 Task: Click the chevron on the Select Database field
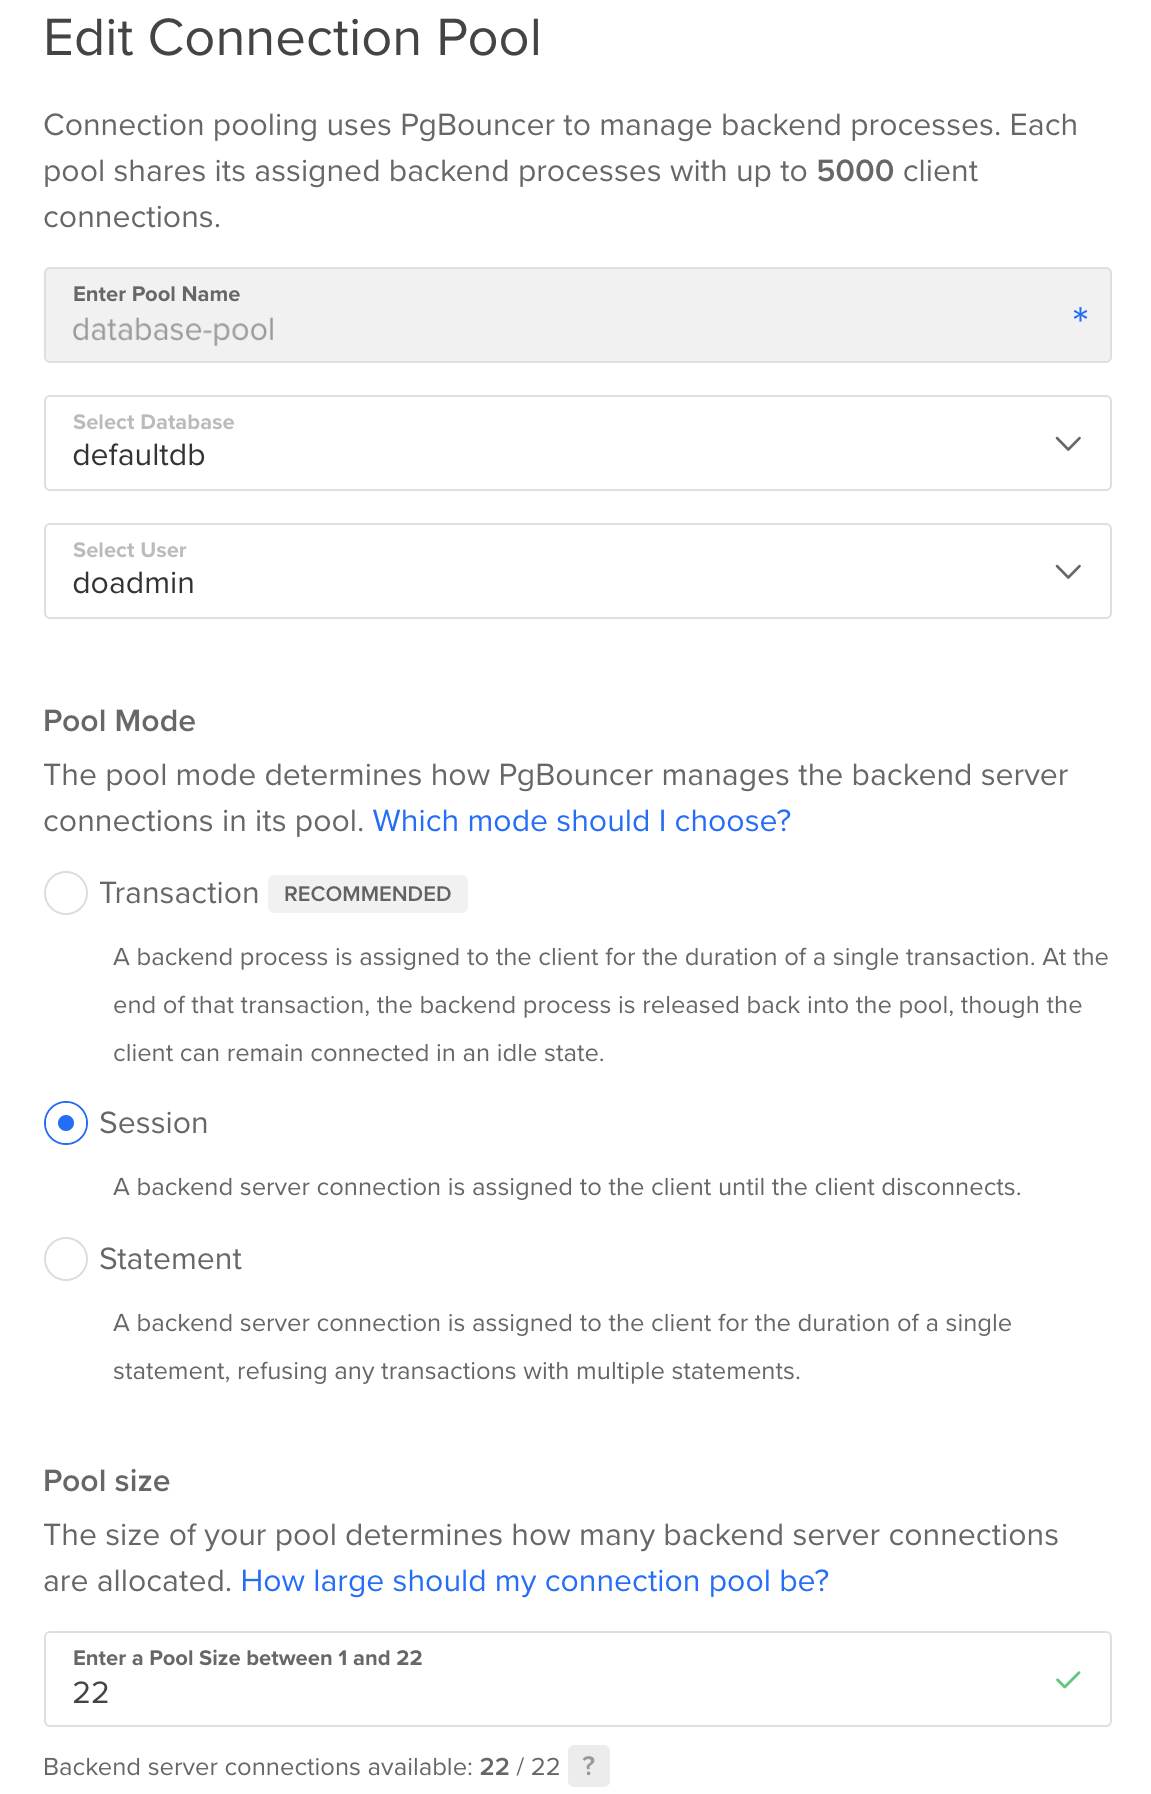tap(1068, 443)
